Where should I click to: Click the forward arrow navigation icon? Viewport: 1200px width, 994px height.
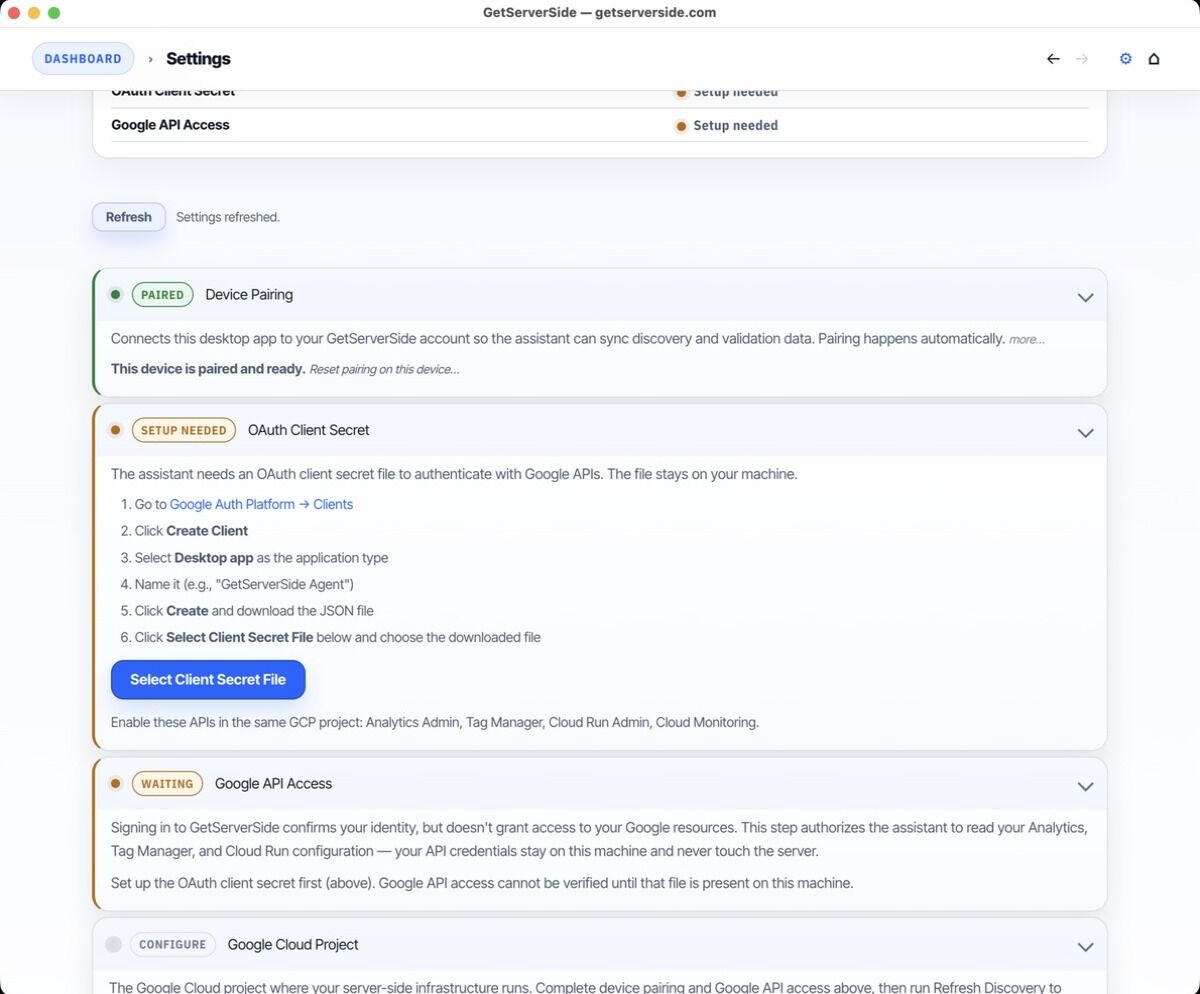point(1081,59)
